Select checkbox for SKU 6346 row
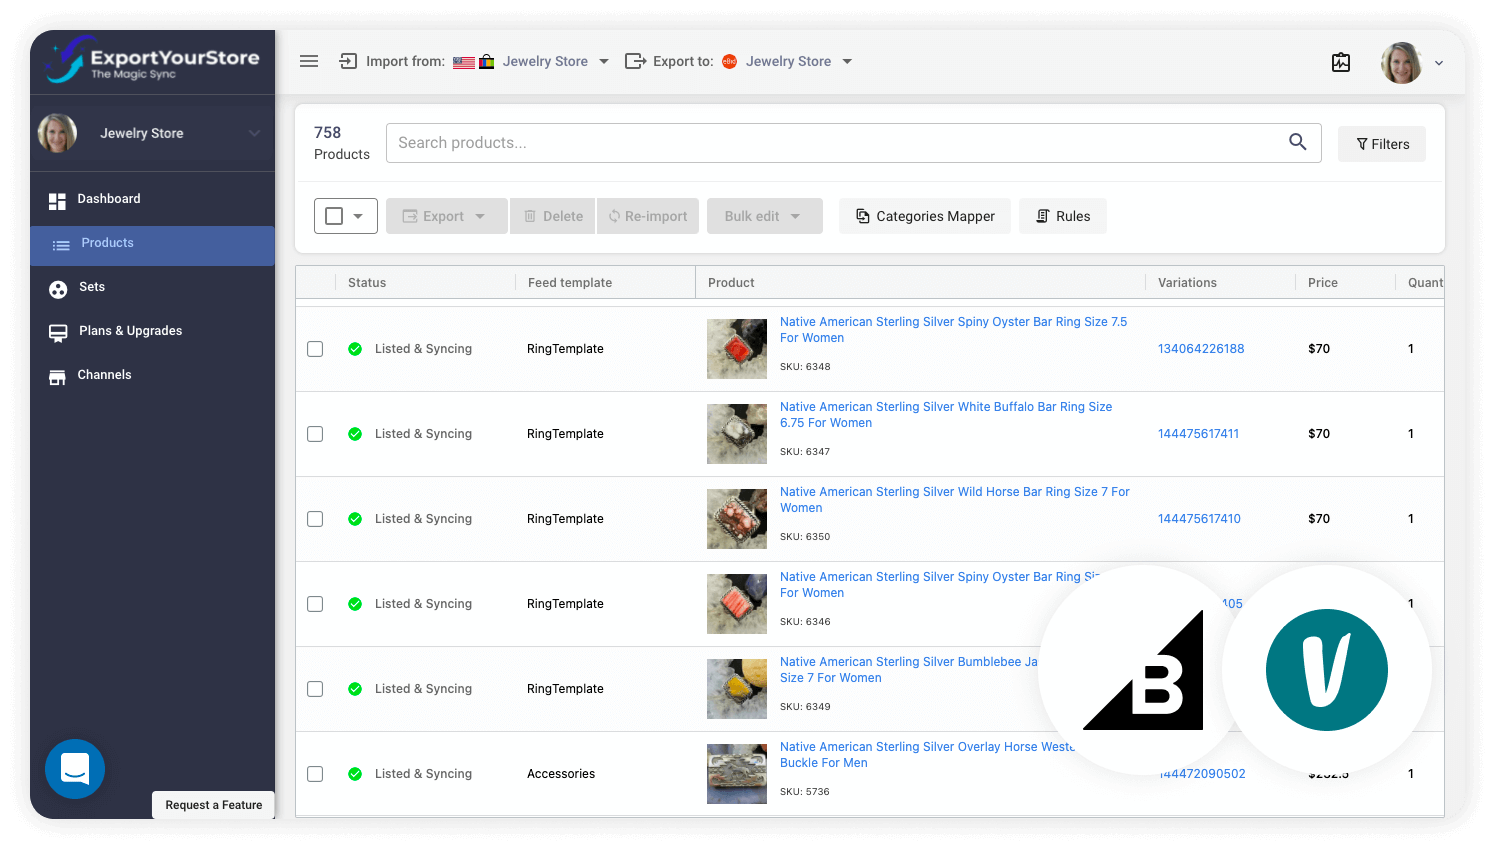 pyautogui.click(x=315, y=604)
